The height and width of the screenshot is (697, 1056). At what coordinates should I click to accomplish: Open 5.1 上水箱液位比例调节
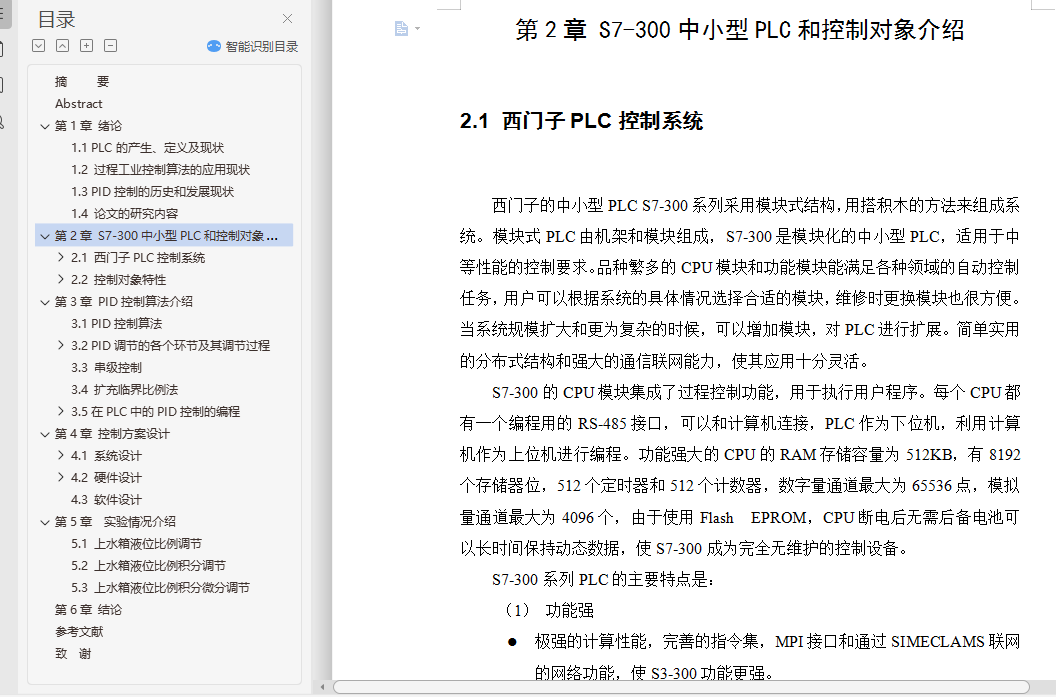tap(136, 543)
